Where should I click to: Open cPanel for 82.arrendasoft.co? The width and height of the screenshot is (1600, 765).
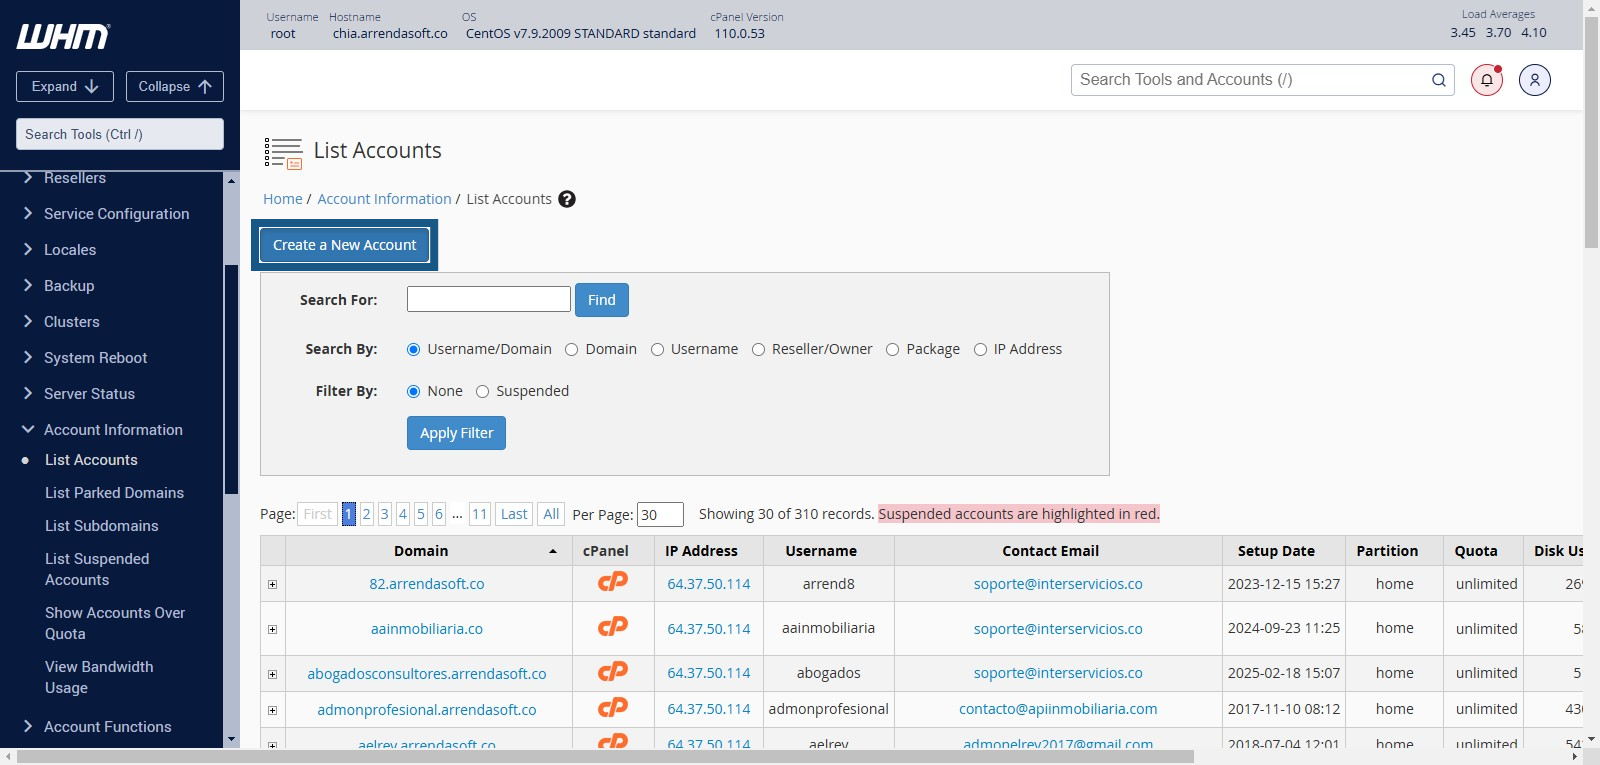click(x=612, y=582)
